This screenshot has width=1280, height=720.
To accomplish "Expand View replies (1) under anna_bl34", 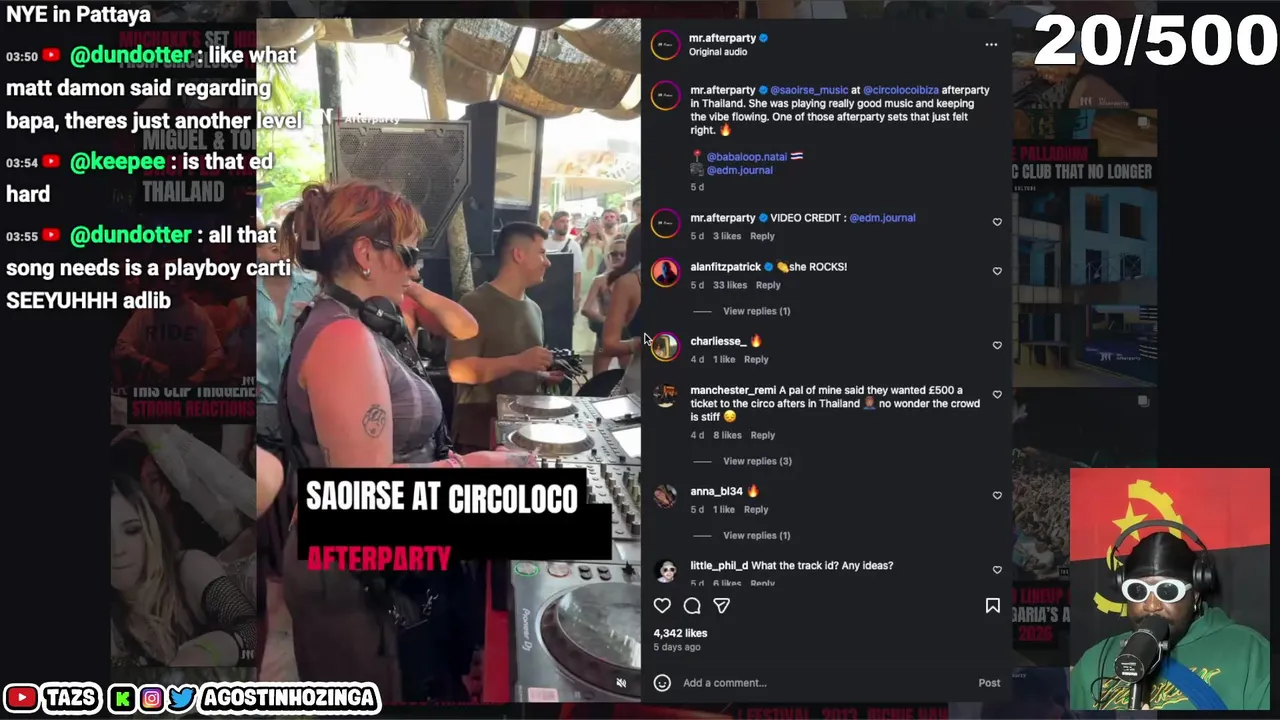I will (756, 535).
